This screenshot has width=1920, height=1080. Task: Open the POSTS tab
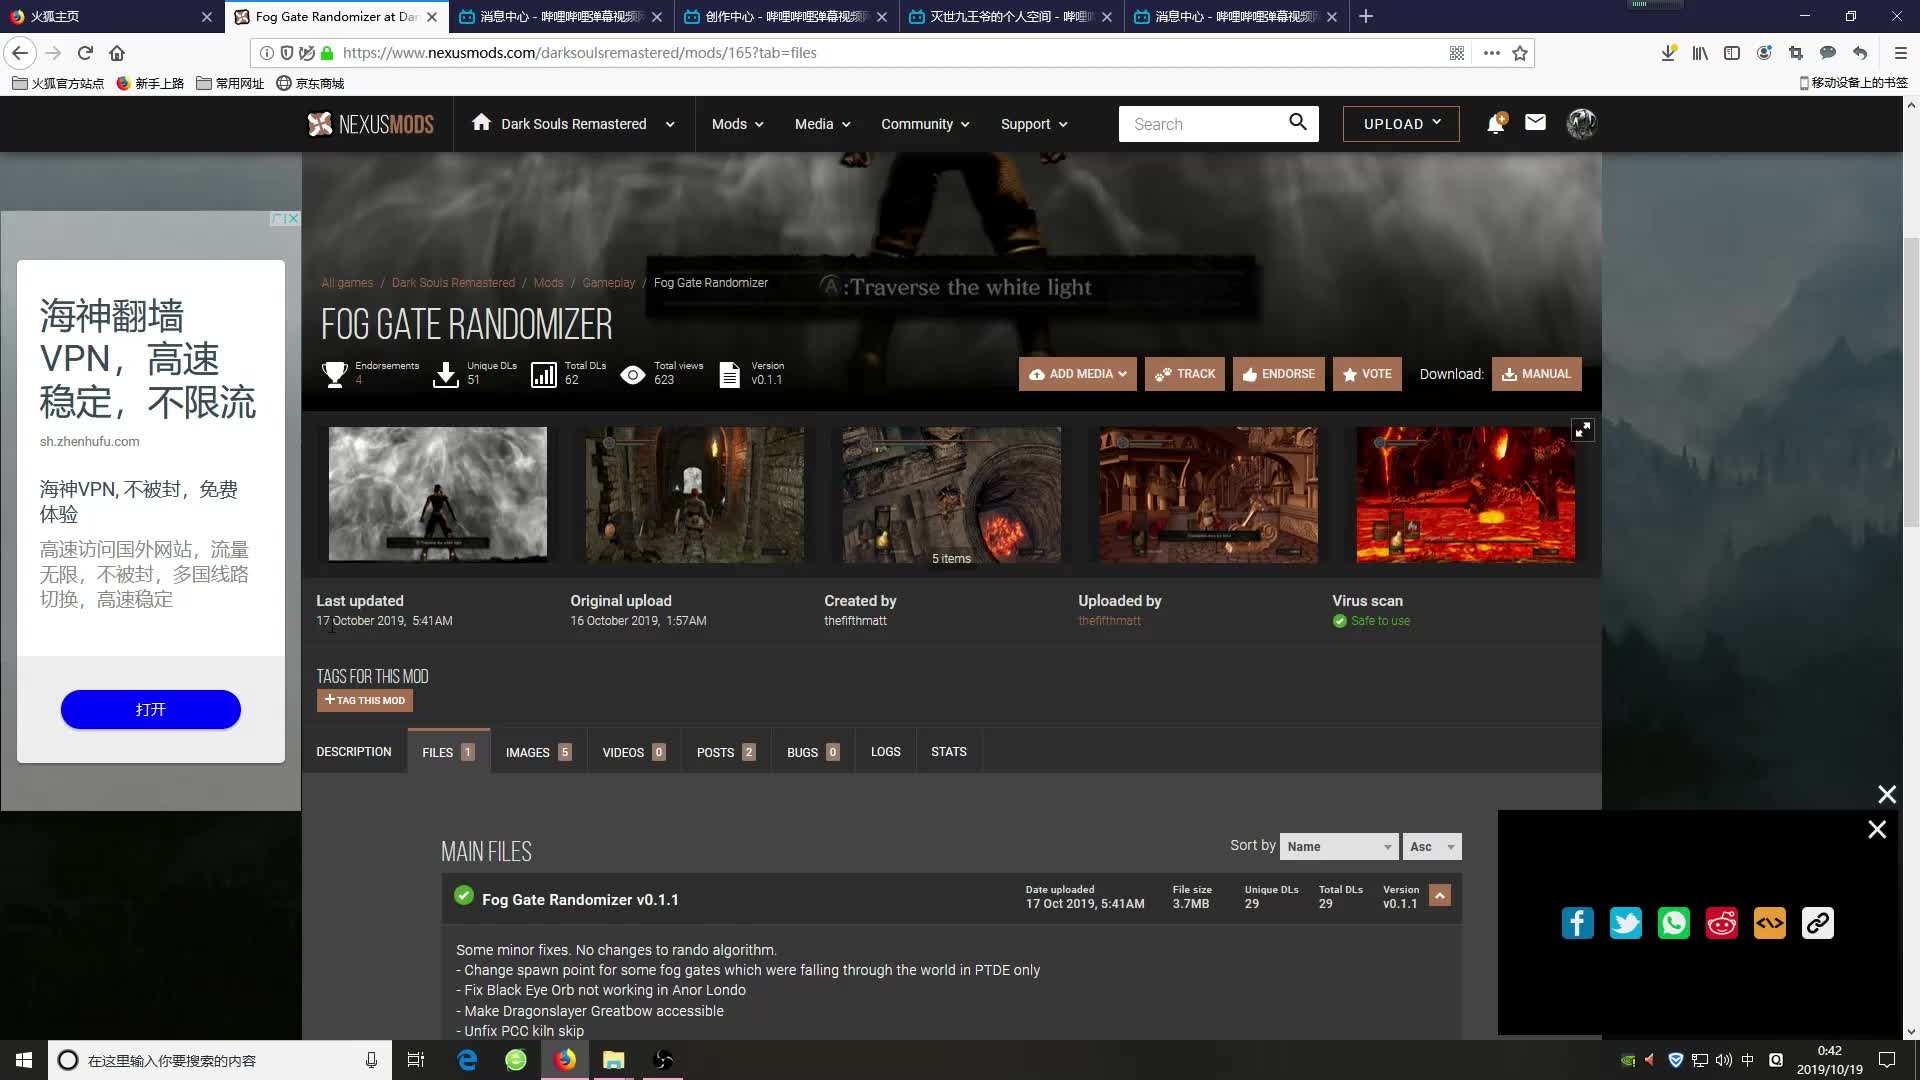(x=726, y=752)
